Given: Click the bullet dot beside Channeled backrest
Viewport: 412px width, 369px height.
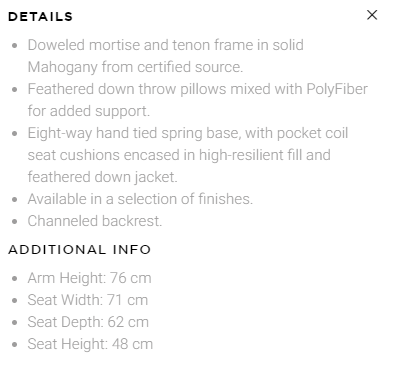Looking at the screenshot, I should 14,222.
